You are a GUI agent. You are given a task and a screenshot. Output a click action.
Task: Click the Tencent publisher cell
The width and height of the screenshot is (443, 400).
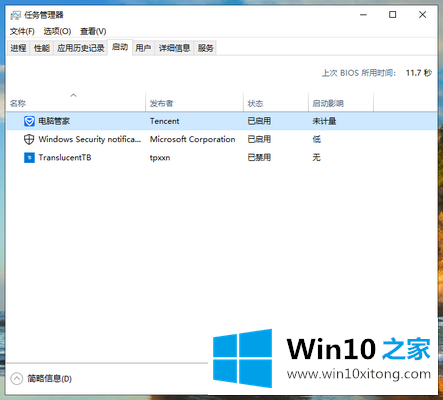(164, 121)
